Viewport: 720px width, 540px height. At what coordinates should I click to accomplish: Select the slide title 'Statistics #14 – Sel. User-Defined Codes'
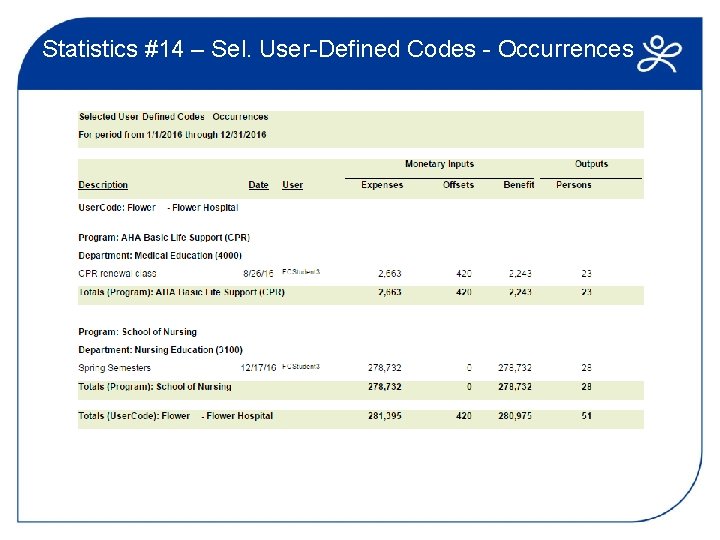pos(259,49)
